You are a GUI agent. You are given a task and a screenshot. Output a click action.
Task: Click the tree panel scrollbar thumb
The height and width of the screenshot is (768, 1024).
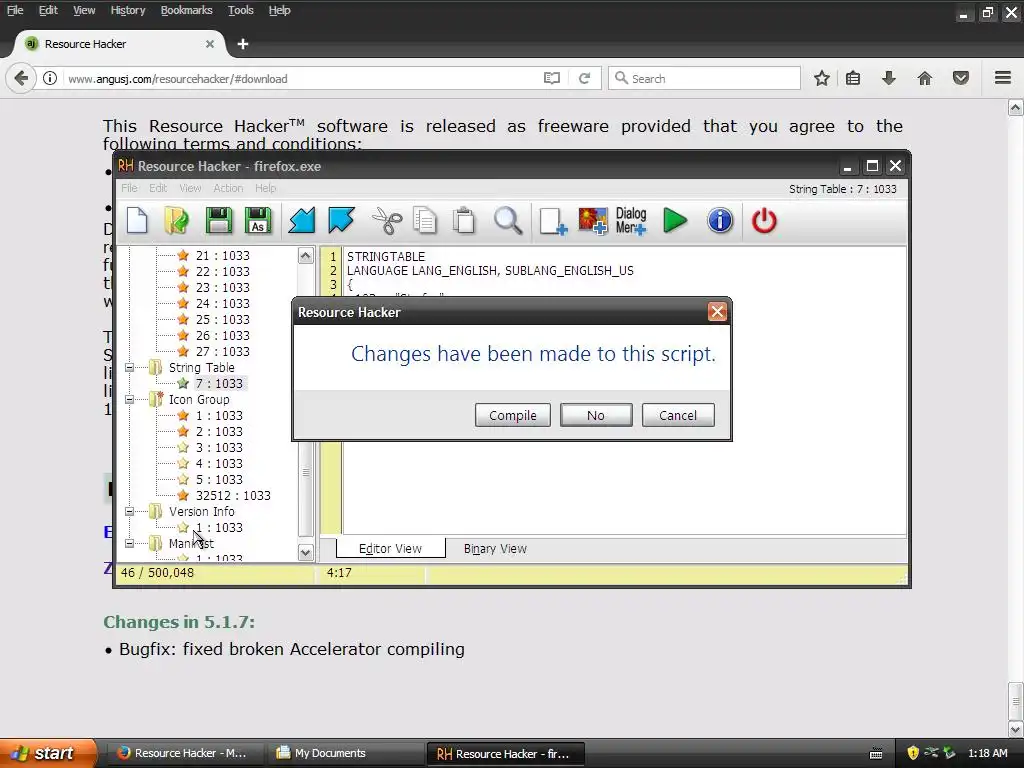coord(306,472)
